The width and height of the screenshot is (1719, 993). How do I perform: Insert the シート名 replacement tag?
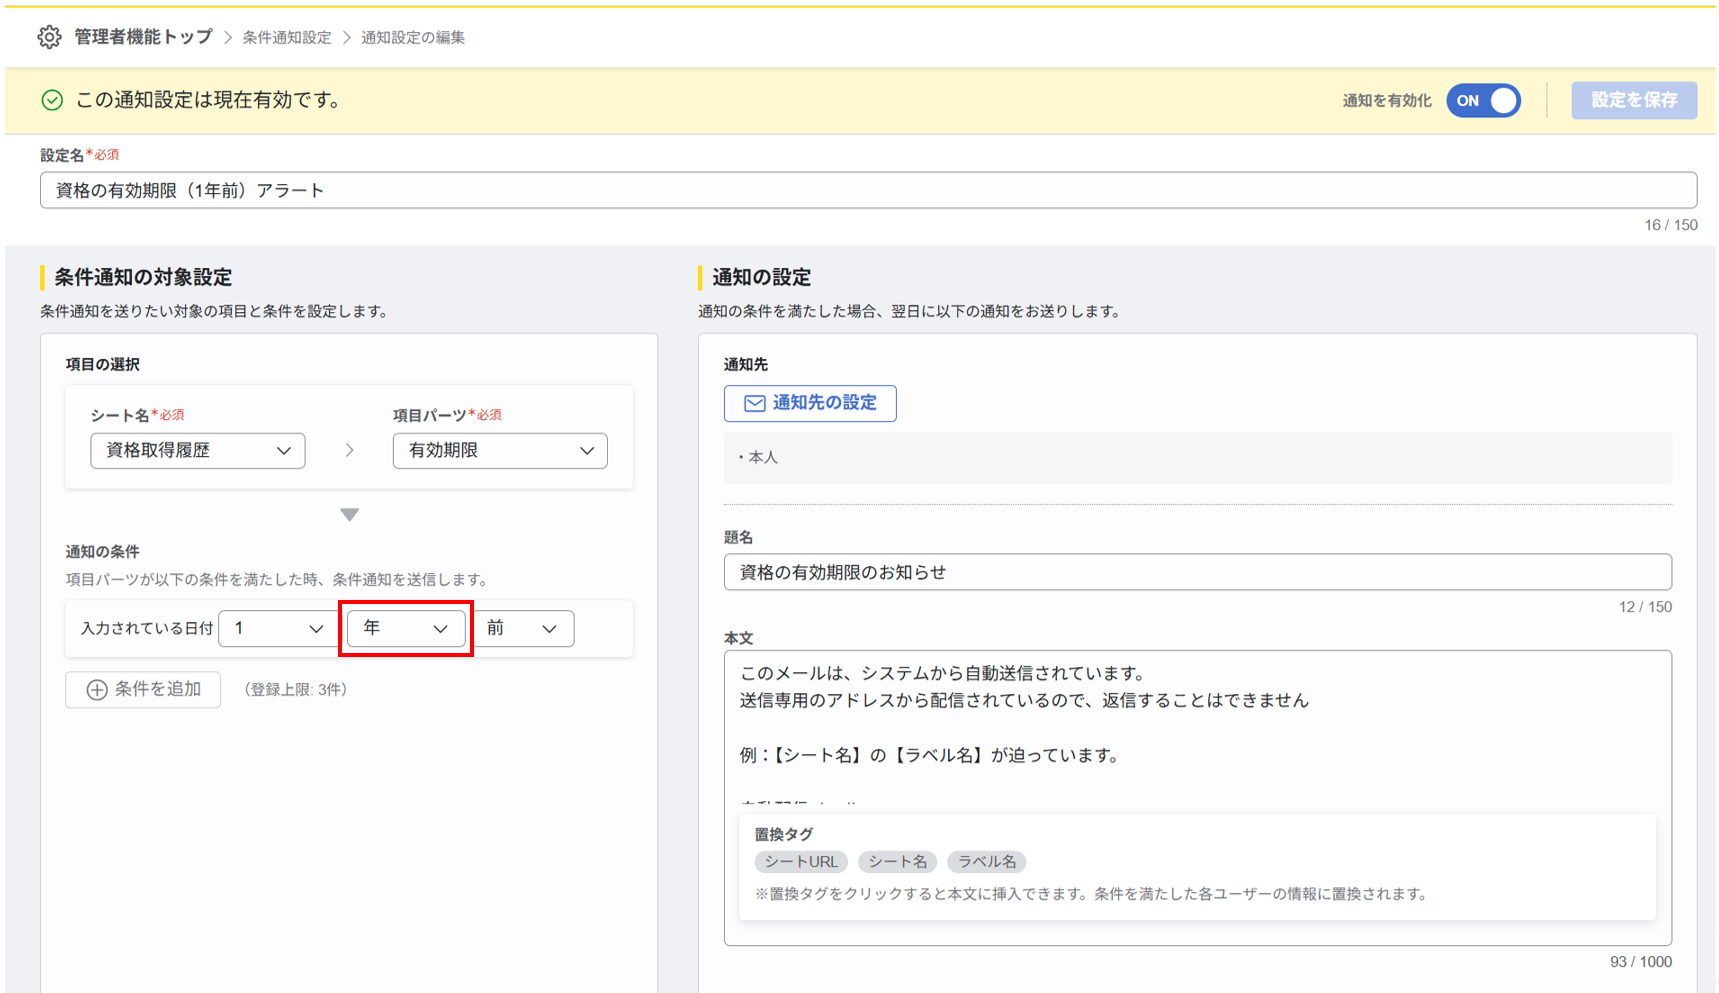tap(897, 862)
